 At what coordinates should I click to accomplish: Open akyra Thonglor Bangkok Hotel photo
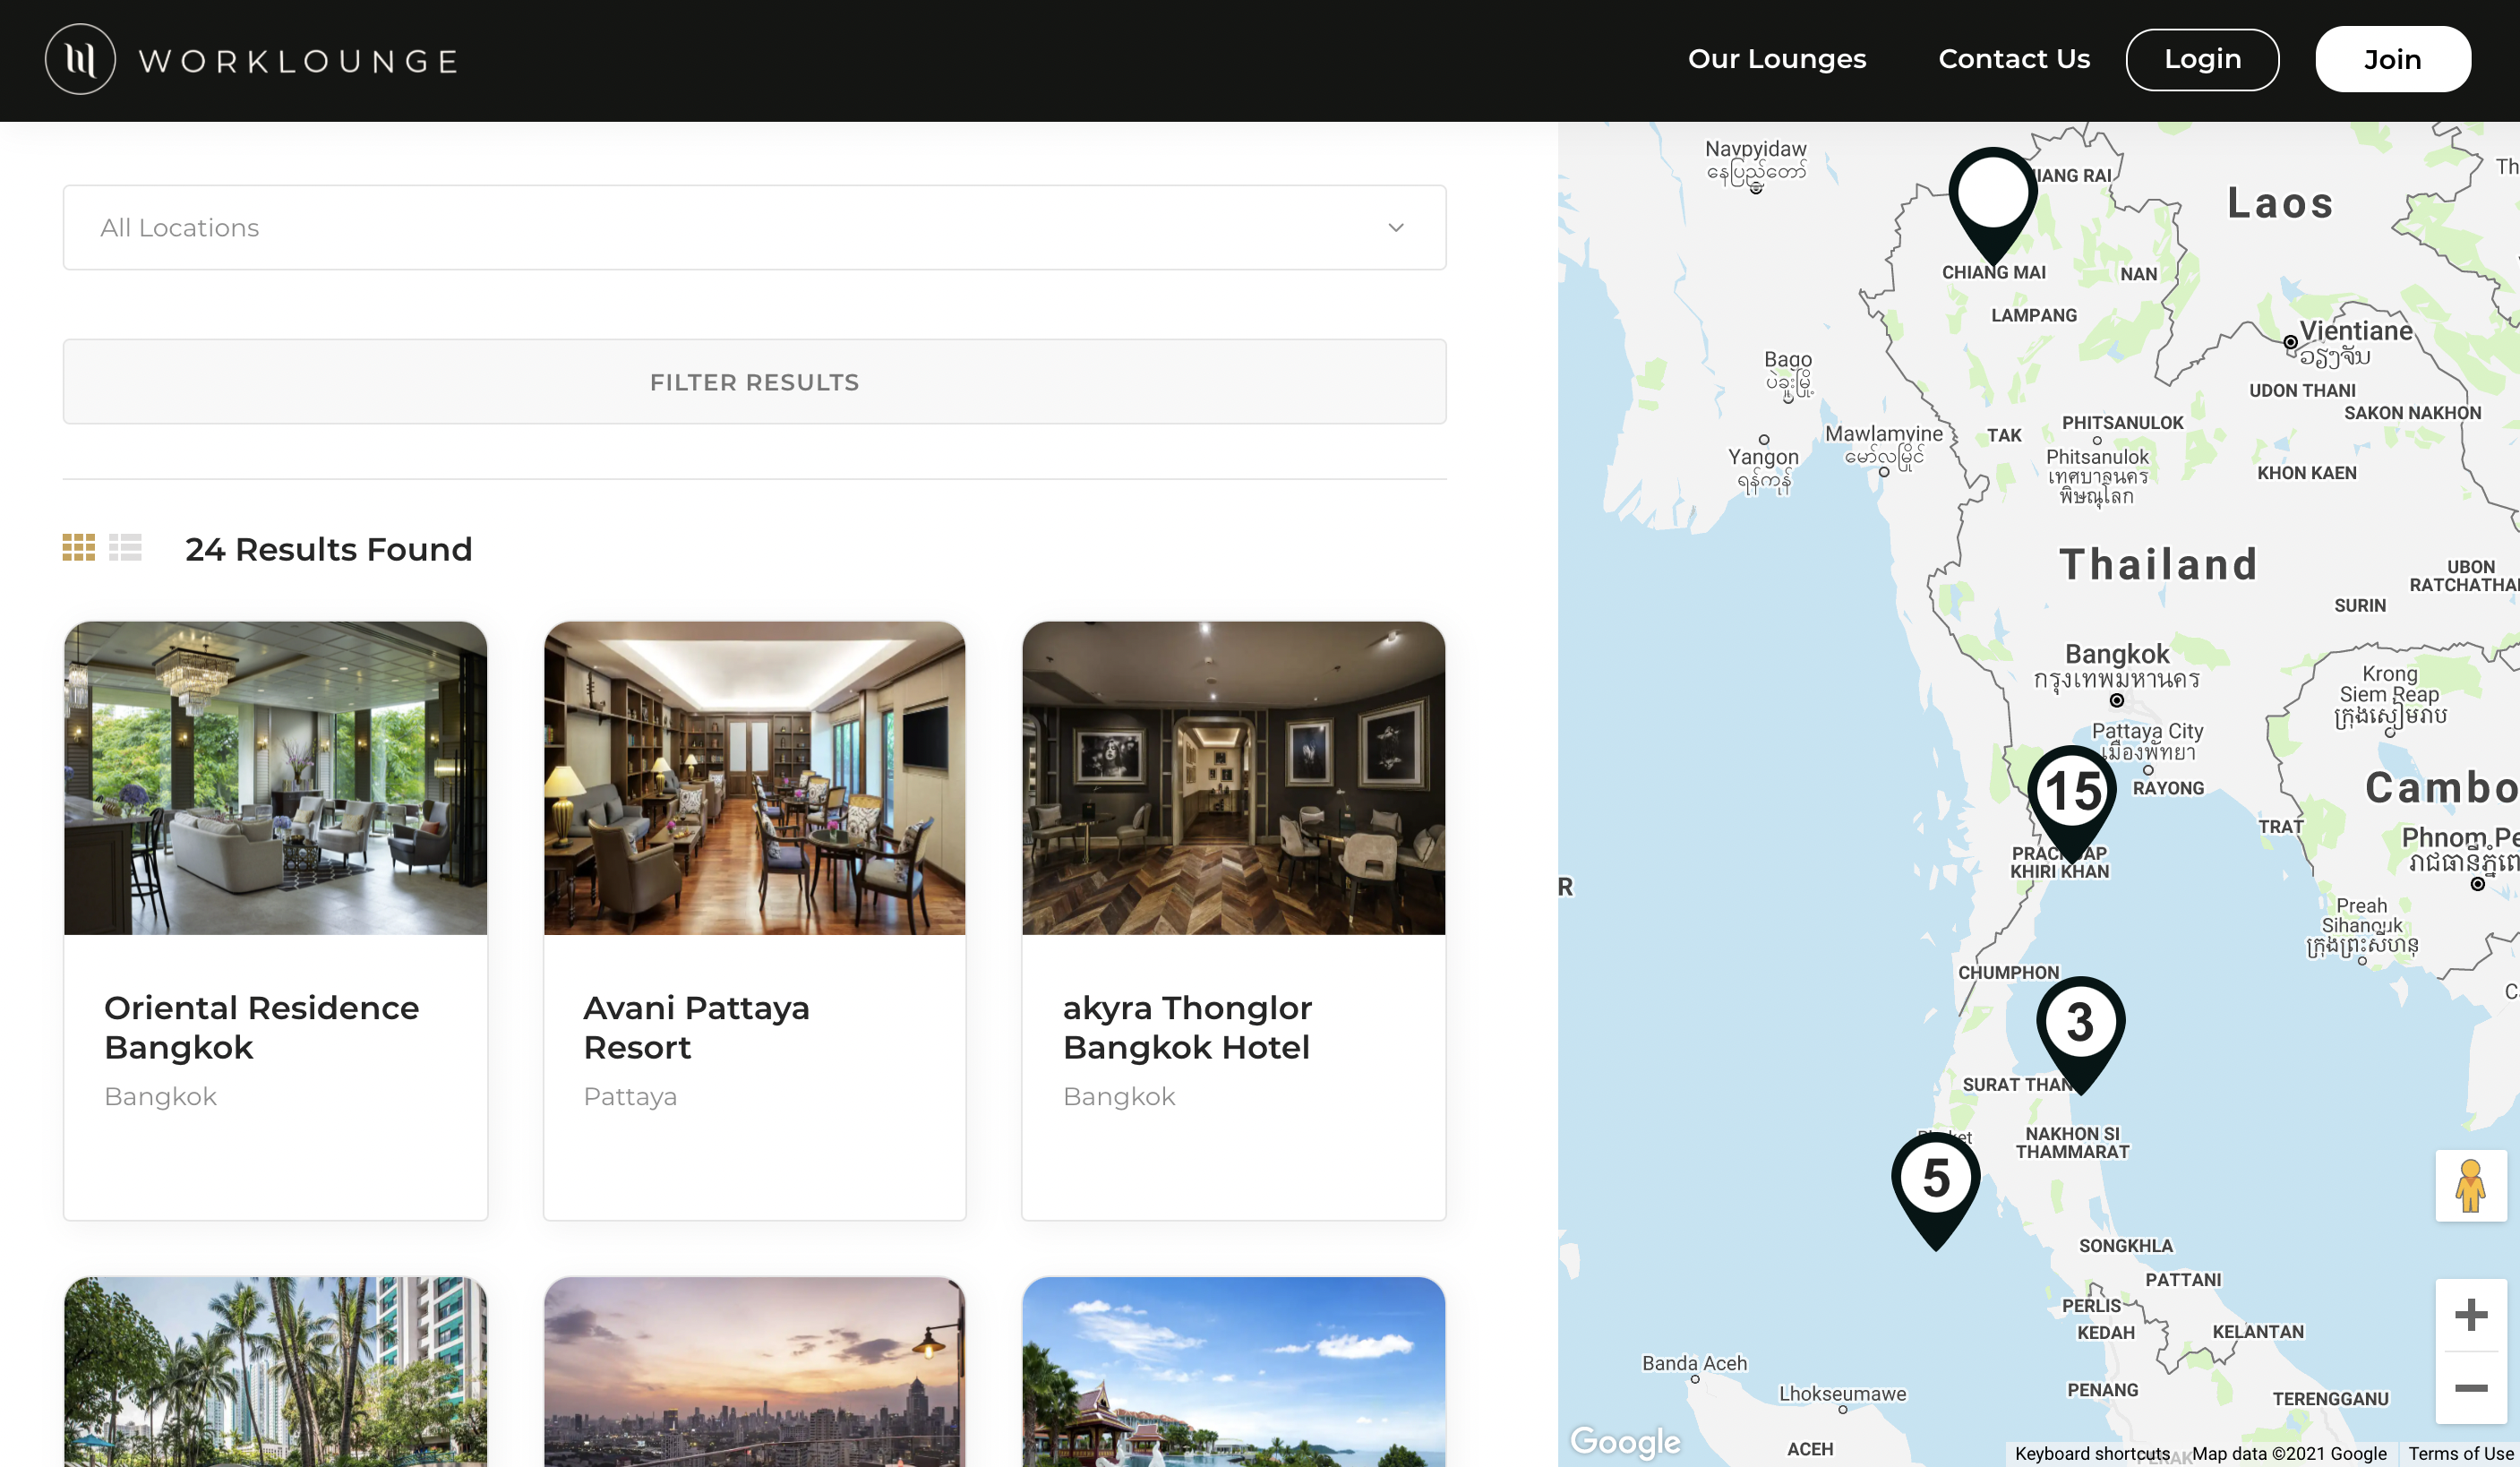[x=1234, y=778]
